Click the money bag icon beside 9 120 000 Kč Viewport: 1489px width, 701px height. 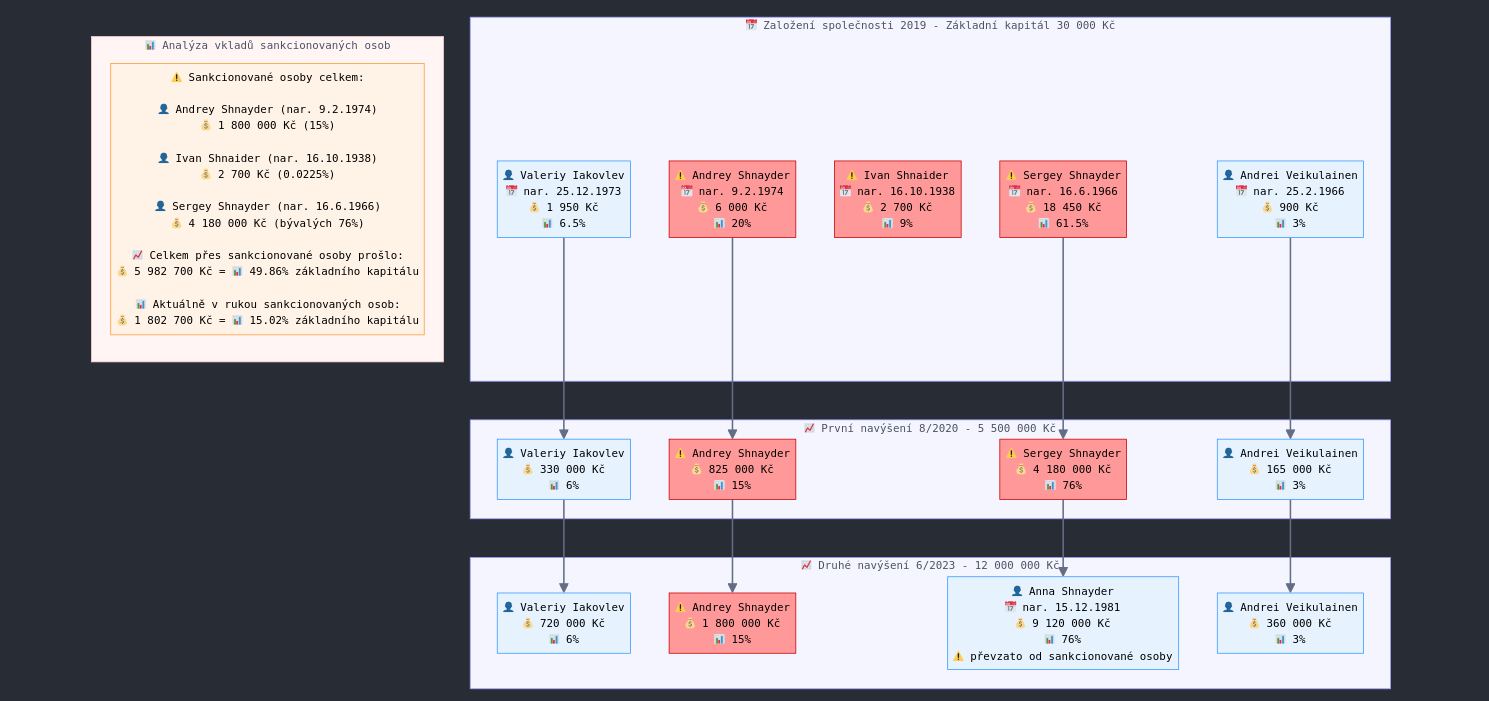[x=1020, y=624]
